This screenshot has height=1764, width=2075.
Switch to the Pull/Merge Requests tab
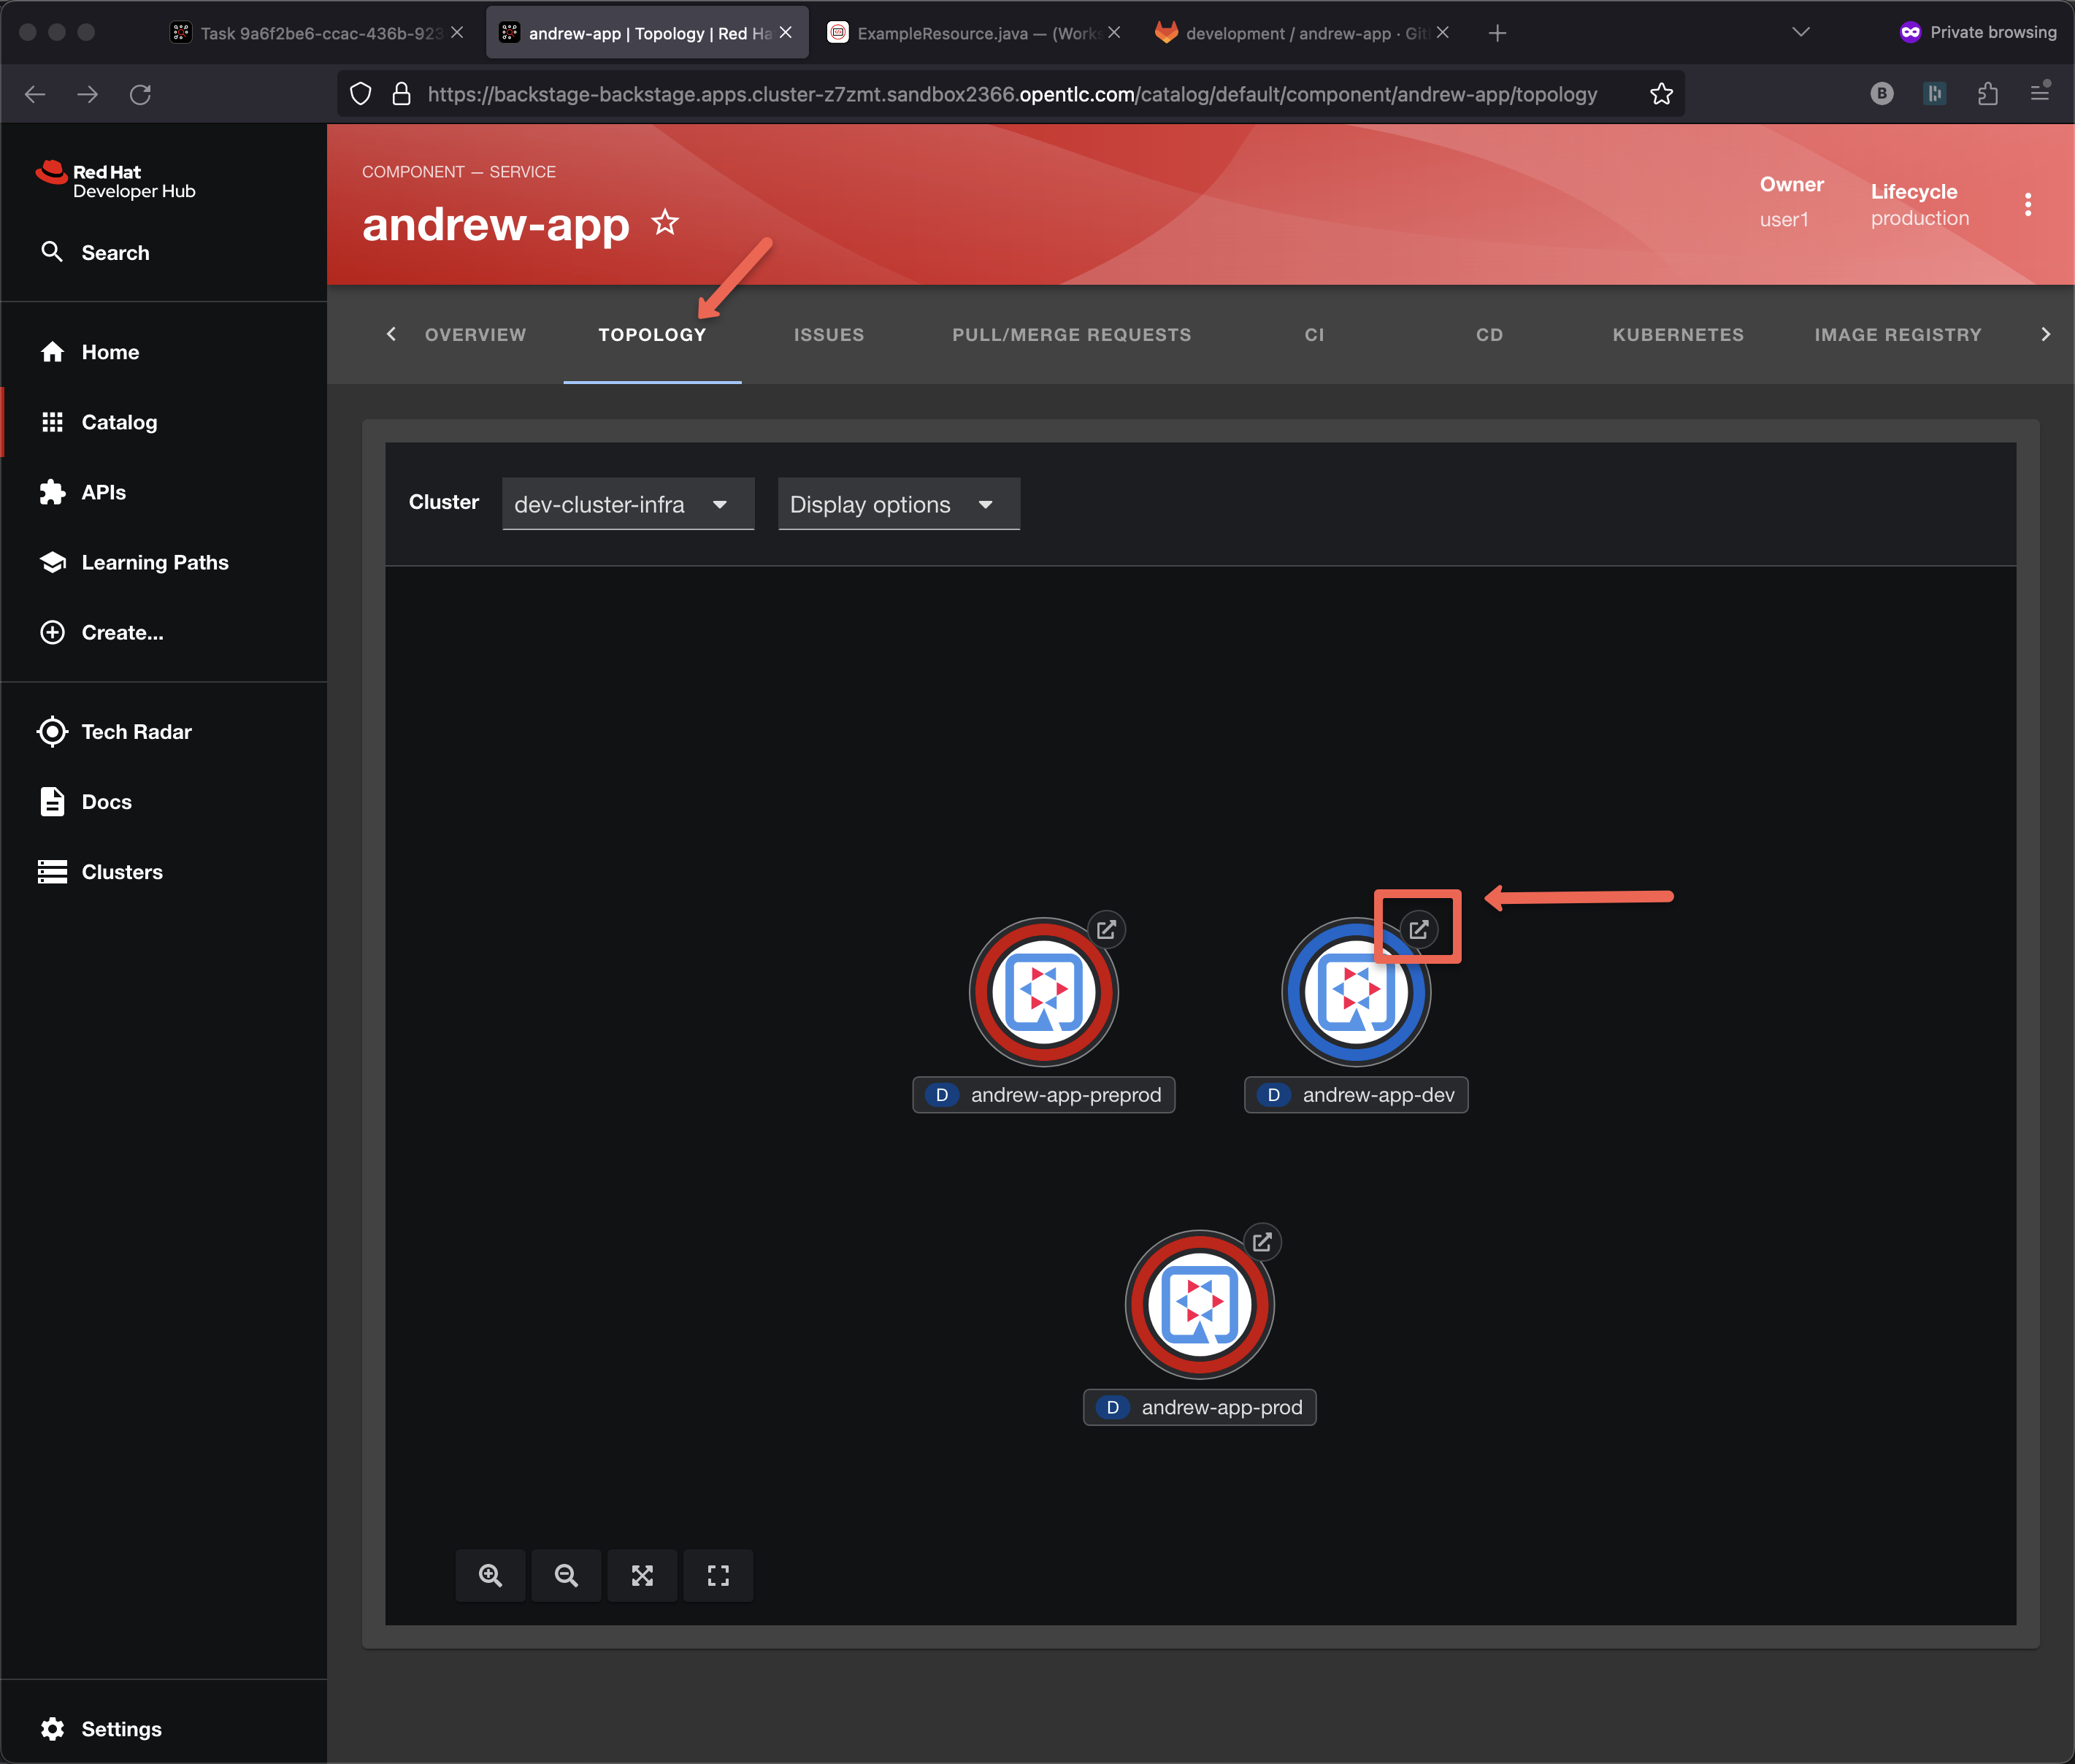pos(1071,335)
